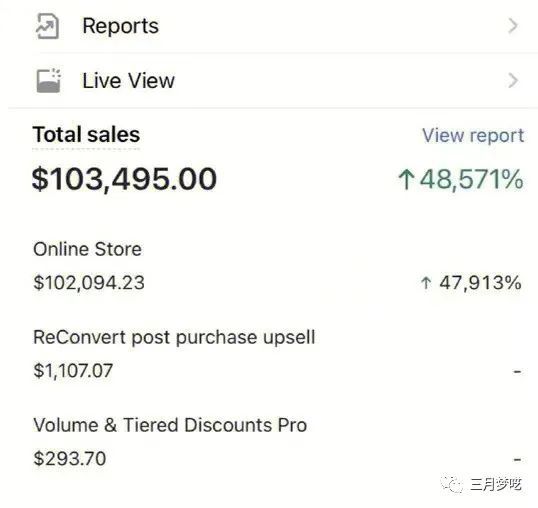Image resolution: width=538 pixels, height=508 pixels.
Task: Click the 48,571% growth figure
Action: tap(472, 179)
